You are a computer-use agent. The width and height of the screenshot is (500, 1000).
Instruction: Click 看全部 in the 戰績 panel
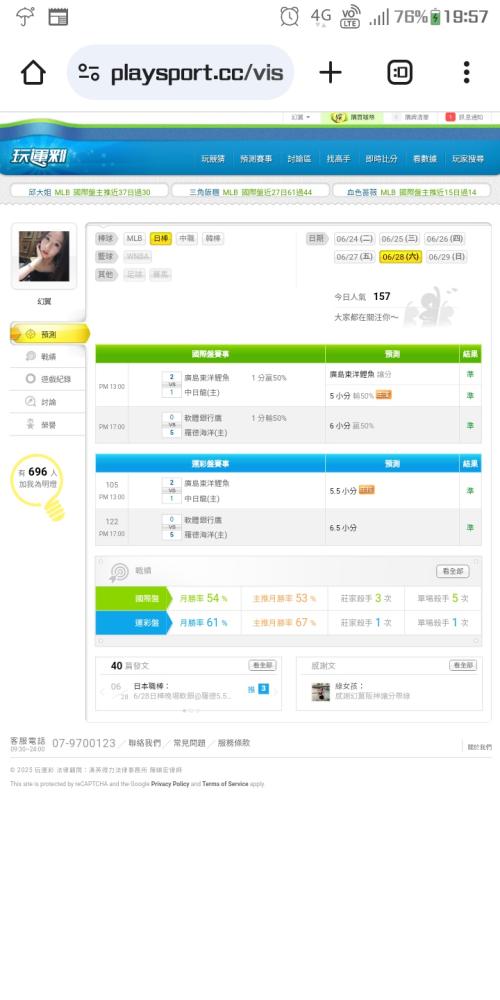(x=453, y=571)
